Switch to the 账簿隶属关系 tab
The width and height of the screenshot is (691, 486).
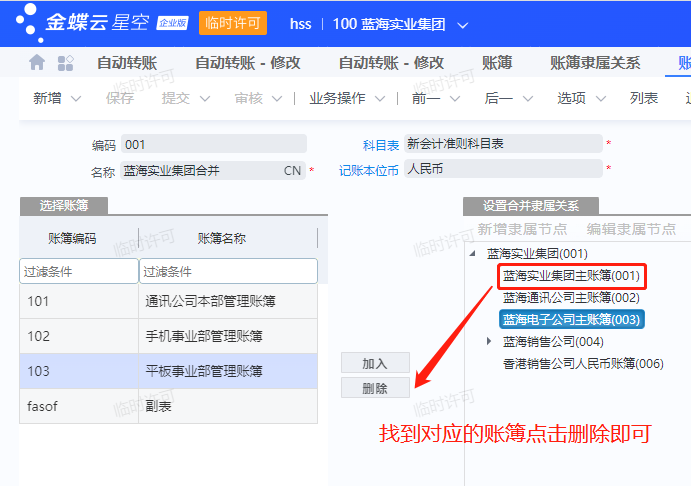click(595, 63)
